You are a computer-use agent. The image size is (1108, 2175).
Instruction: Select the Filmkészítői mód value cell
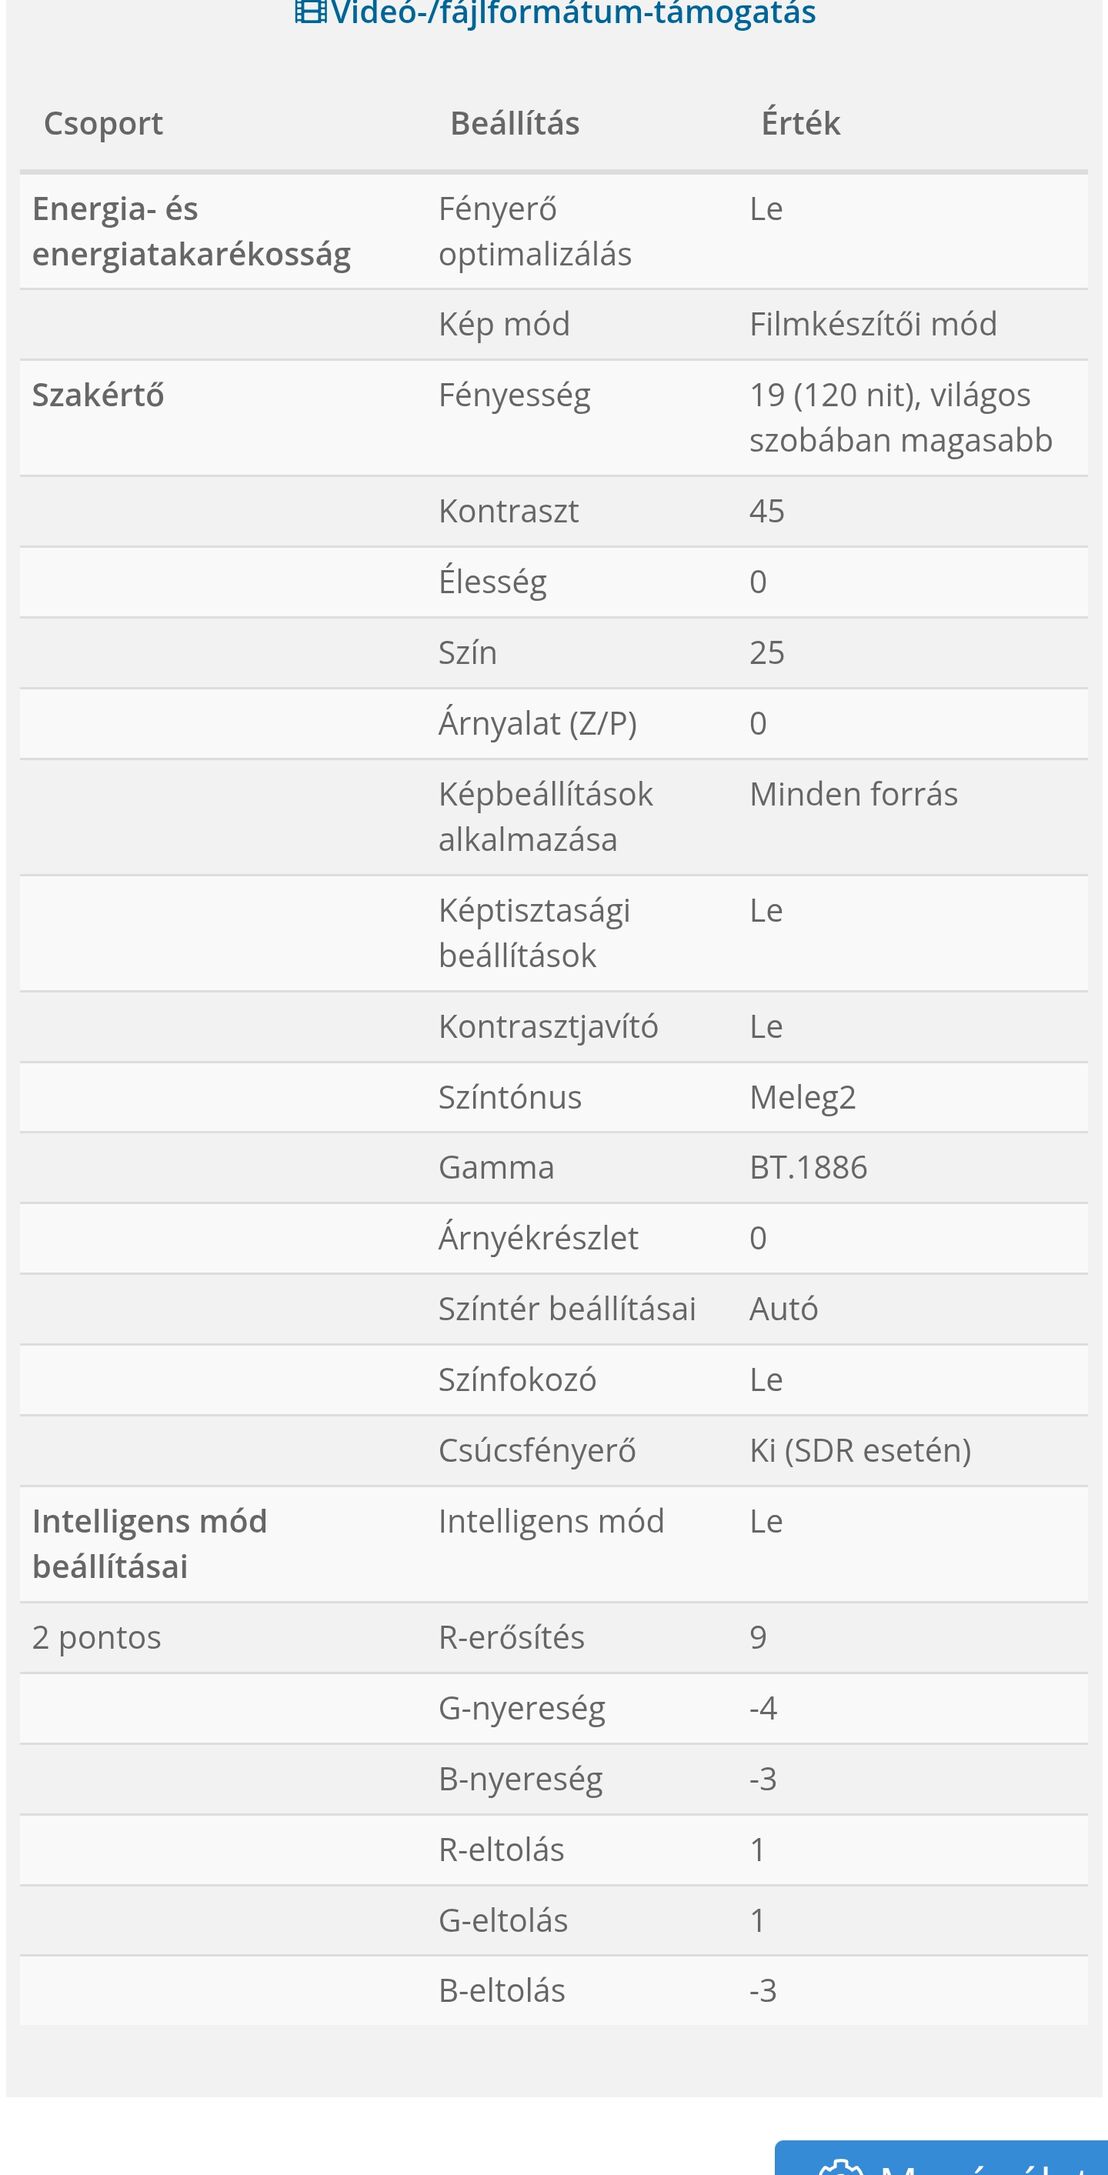[873, 324]
